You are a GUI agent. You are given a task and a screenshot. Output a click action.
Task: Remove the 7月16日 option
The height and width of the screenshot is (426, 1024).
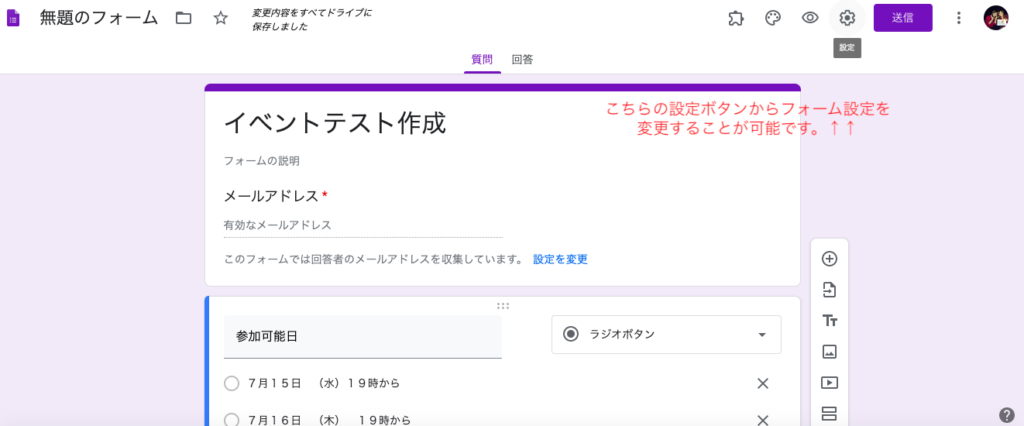(x=762, y=420)
